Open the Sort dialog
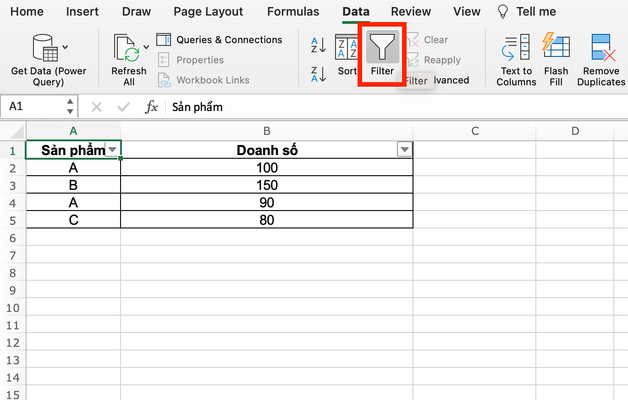Viewport: 628px width, 400px height. point(346,55)
